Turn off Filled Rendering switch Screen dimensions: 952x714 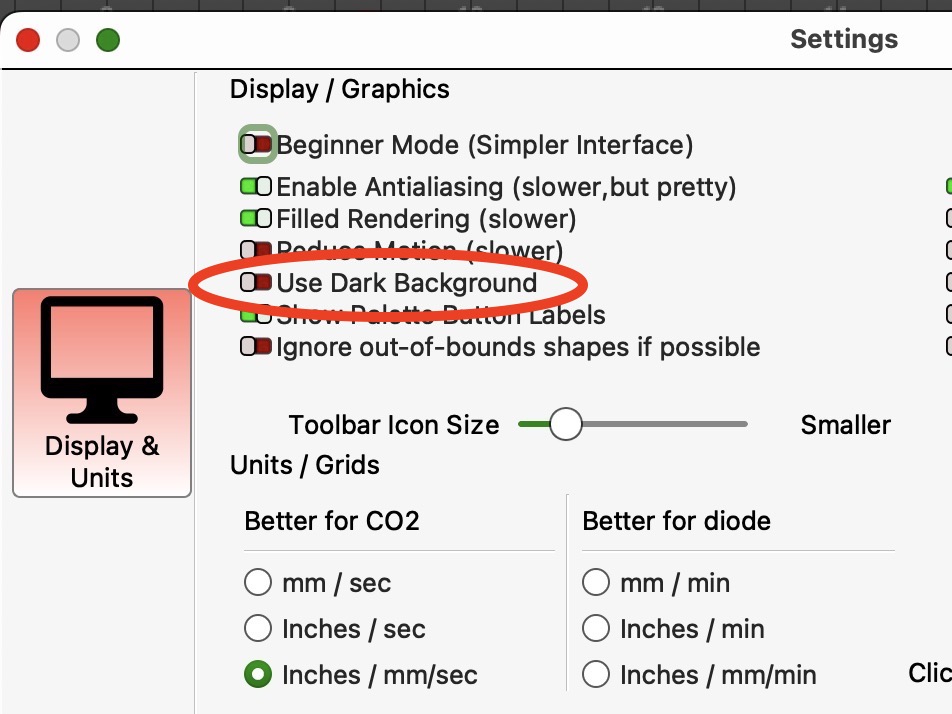pyautogui.click(x=256, y=218)
